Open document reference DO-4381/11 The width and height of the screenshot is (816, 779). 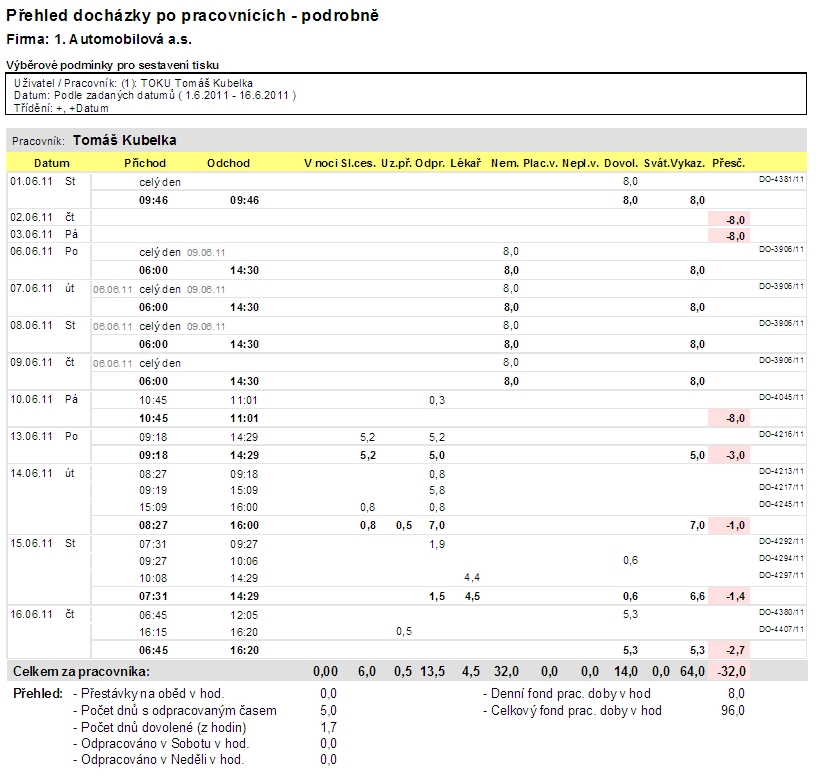(782, 180)
